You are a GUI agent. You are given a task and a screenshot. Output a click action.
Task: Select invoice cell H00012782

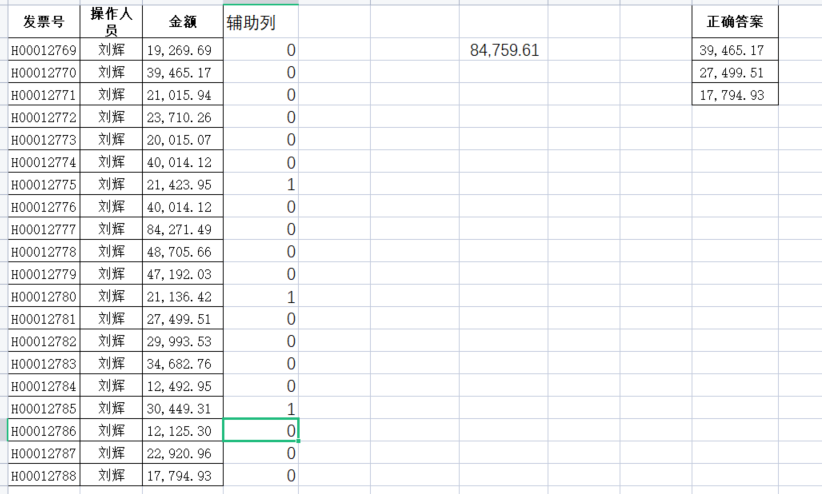coord(44,341)
